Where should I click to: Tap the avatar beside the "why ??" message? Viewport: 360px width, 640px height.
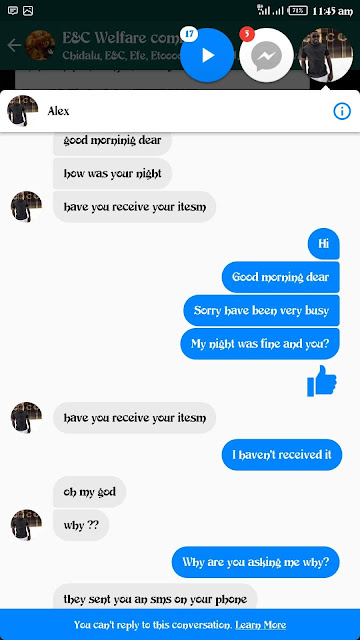coord(26,524)
